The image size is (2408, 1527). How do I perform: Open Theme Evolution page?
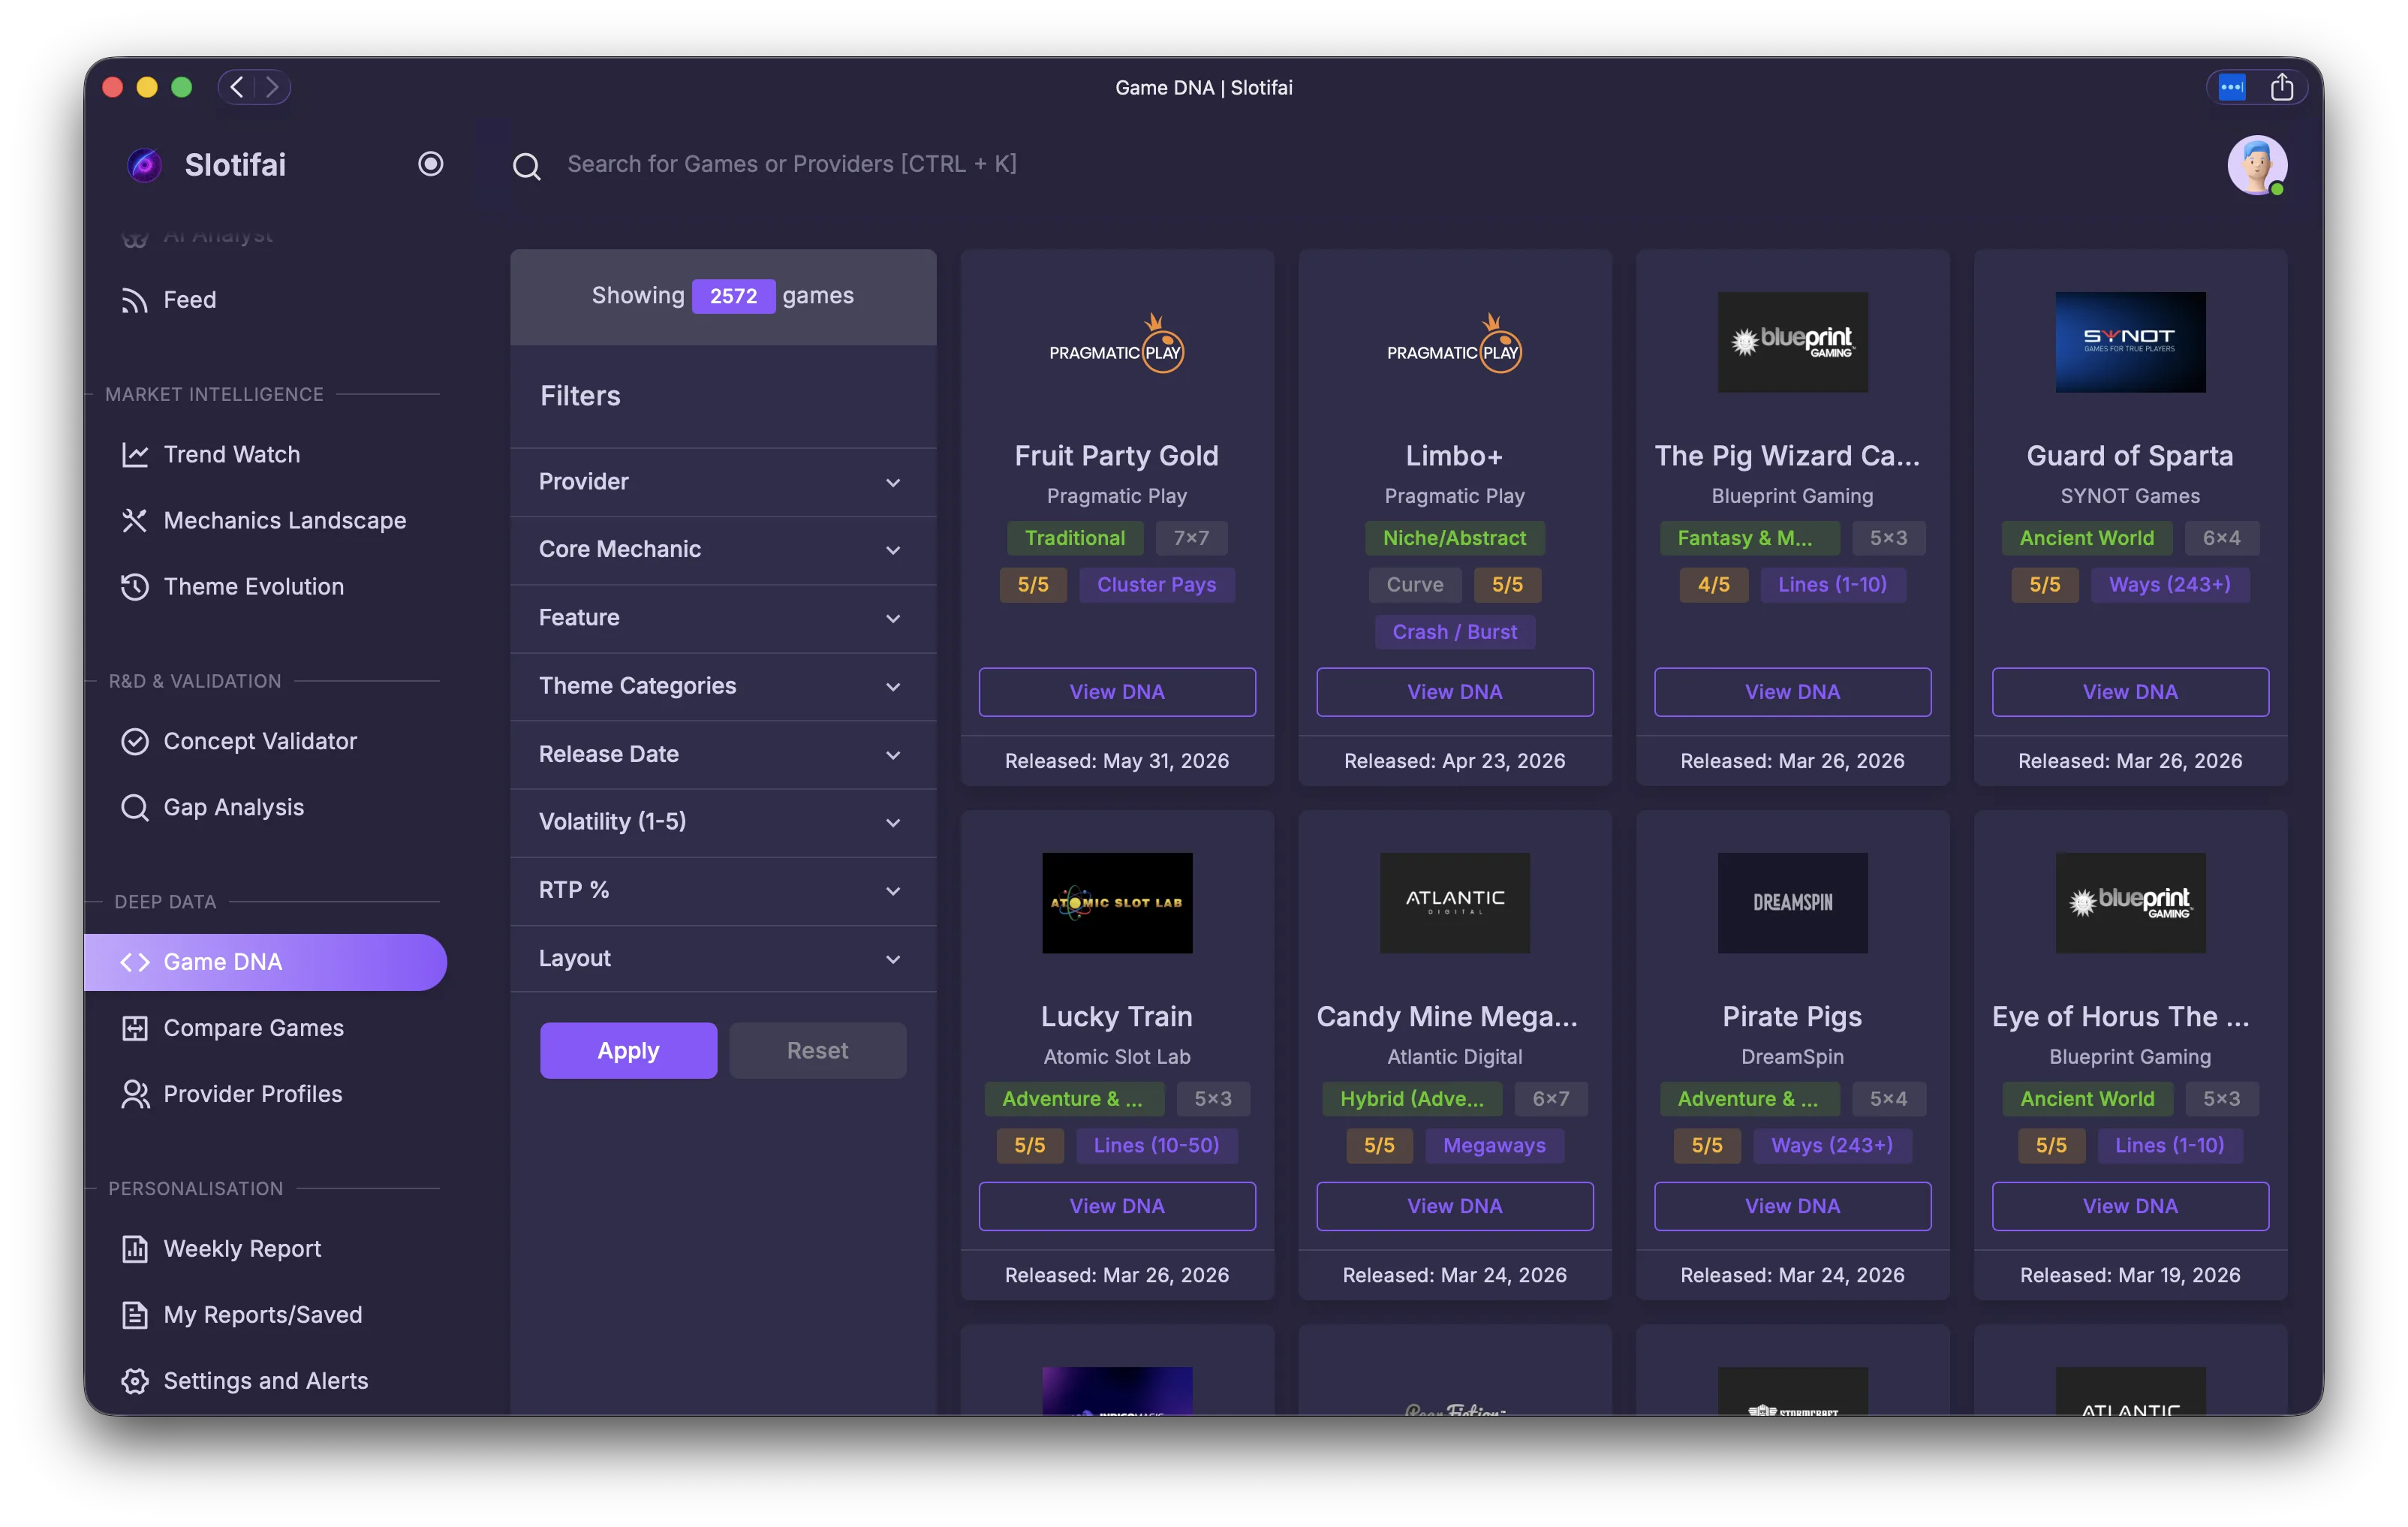265,586
